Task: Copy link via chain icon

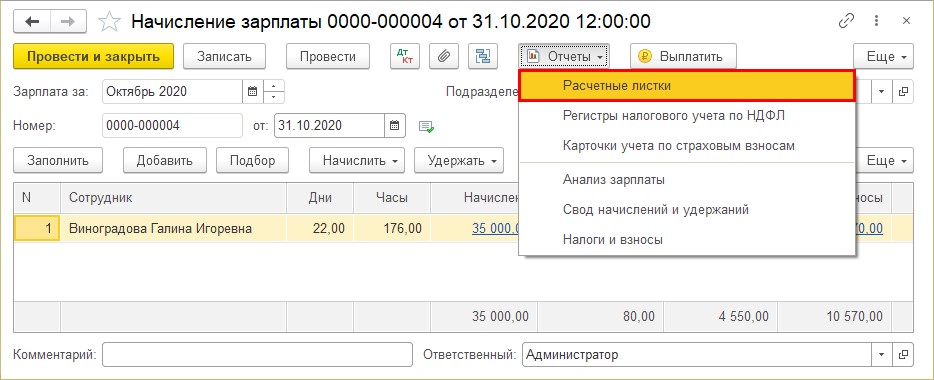Action: click(846, 21)
